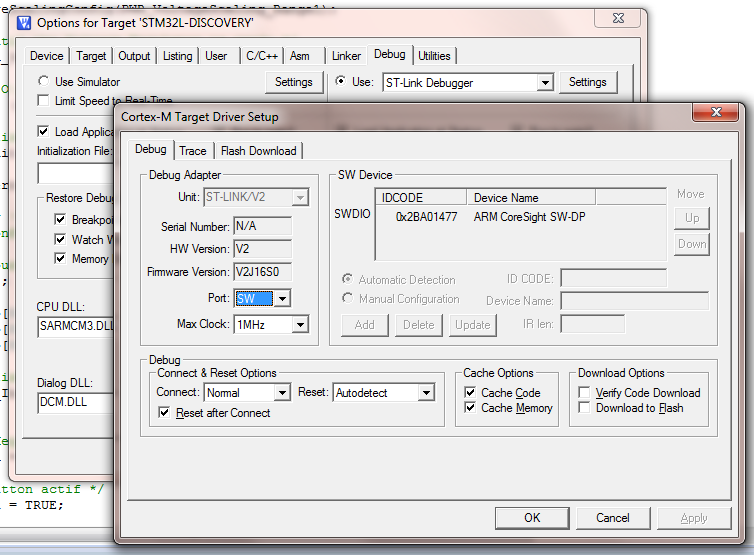Switch to the Device tab in Options
This screenshot has width=754, height=555.
(47, 56)
